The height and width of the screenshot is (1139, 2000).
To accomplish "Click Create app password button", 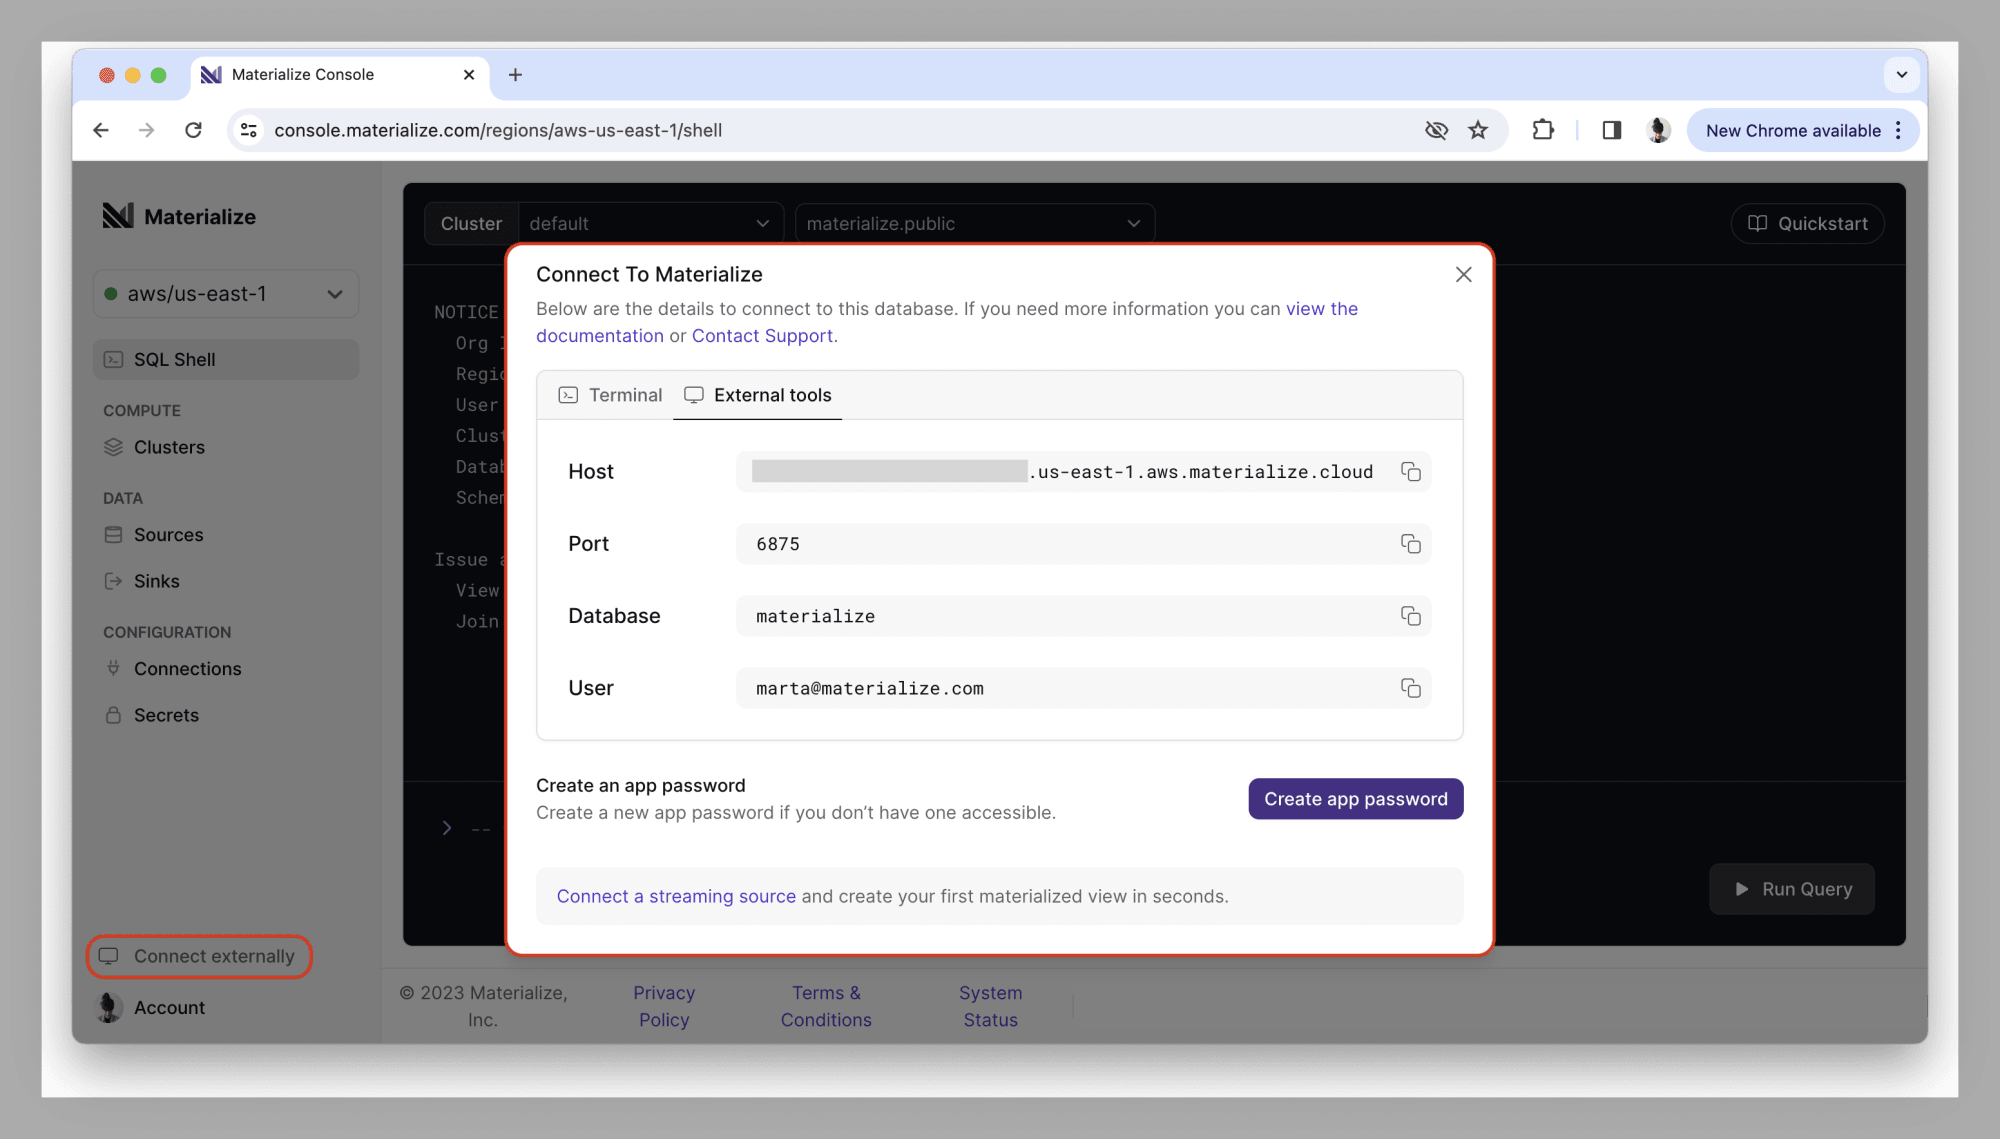I will (1356, 798).
